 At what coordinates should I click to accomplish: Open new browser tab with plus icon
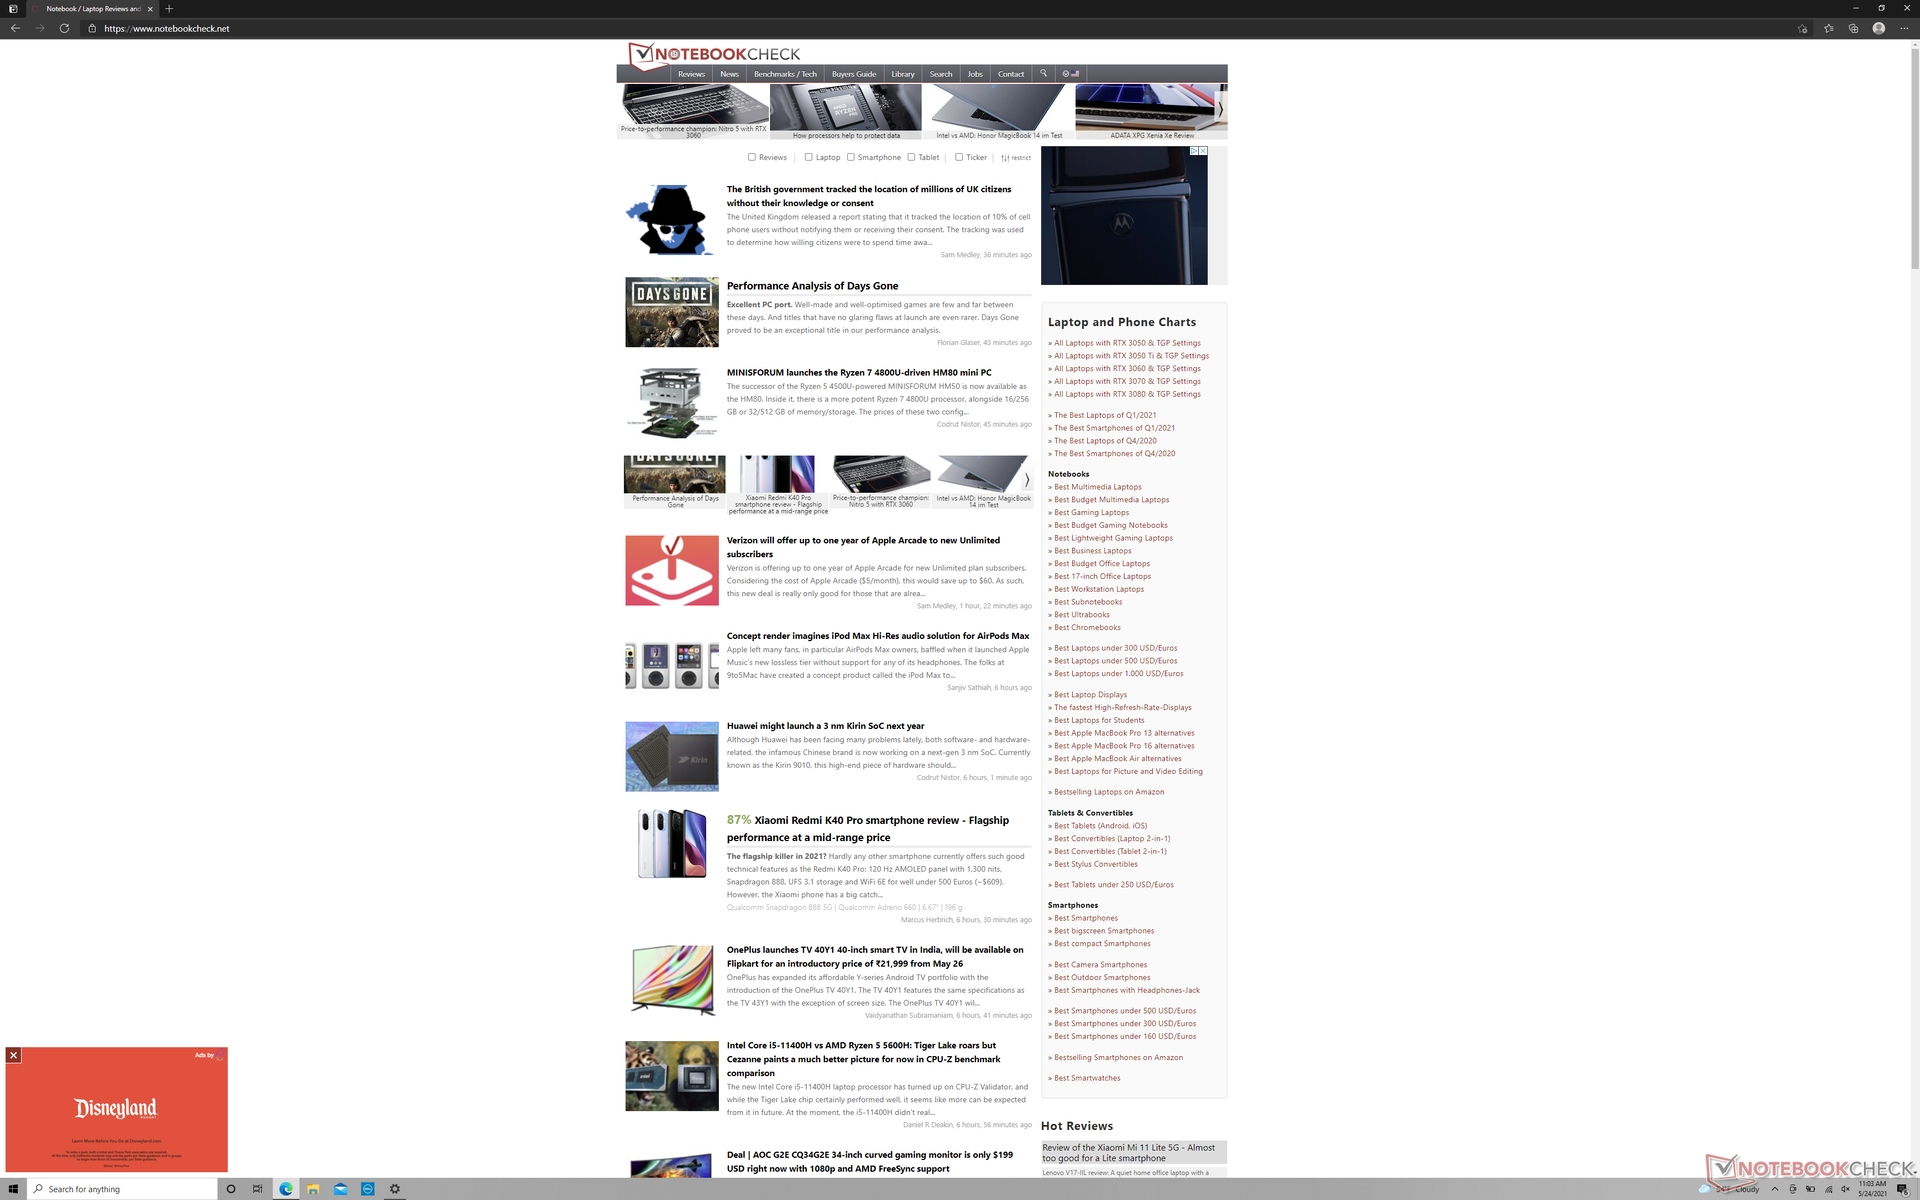169,8
